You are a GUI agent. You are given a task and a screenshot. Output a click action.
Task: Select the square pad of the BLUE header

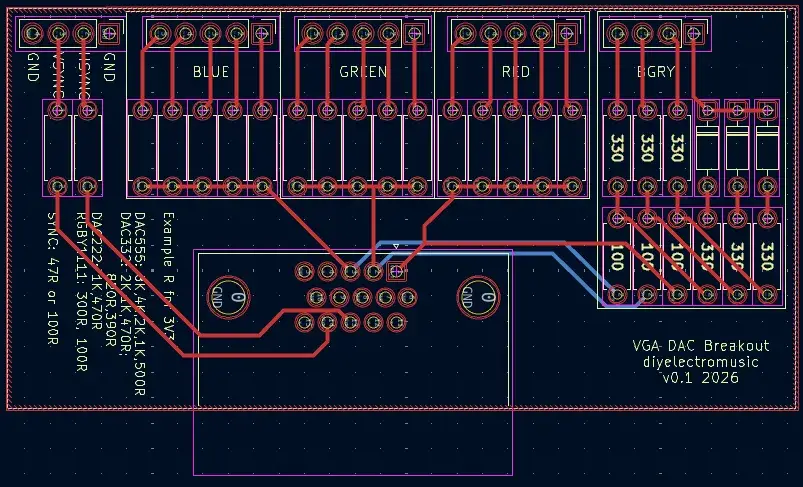262,34
